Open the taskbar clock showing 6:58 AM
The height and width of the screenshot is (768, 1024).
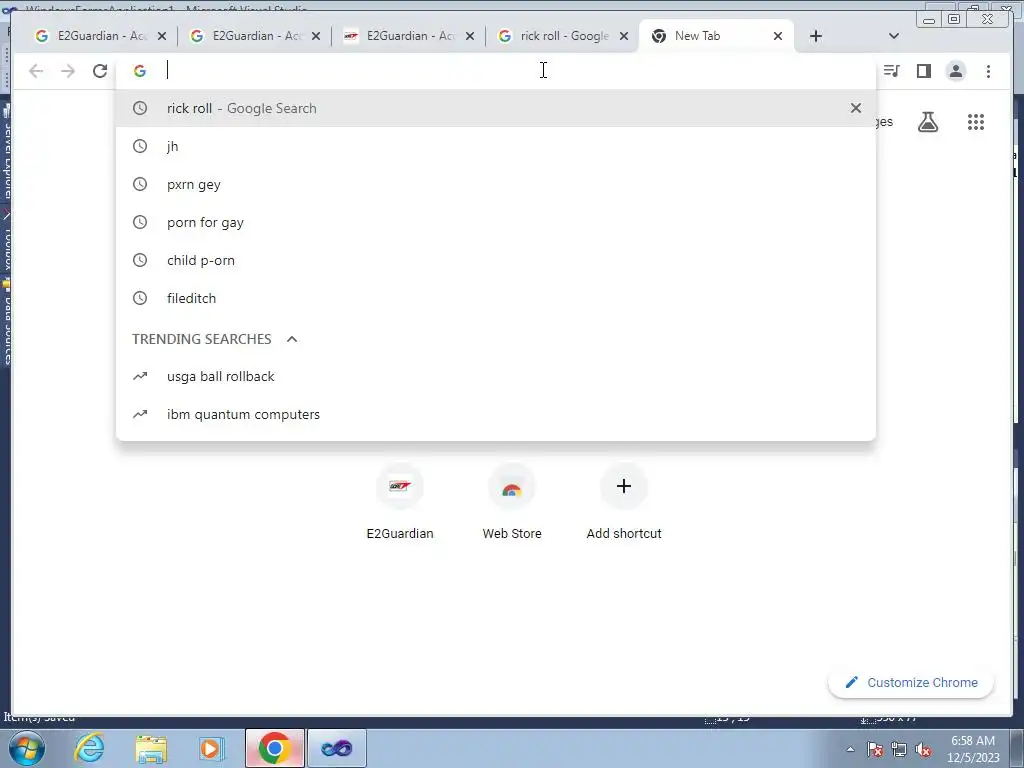tap(973, 749)
